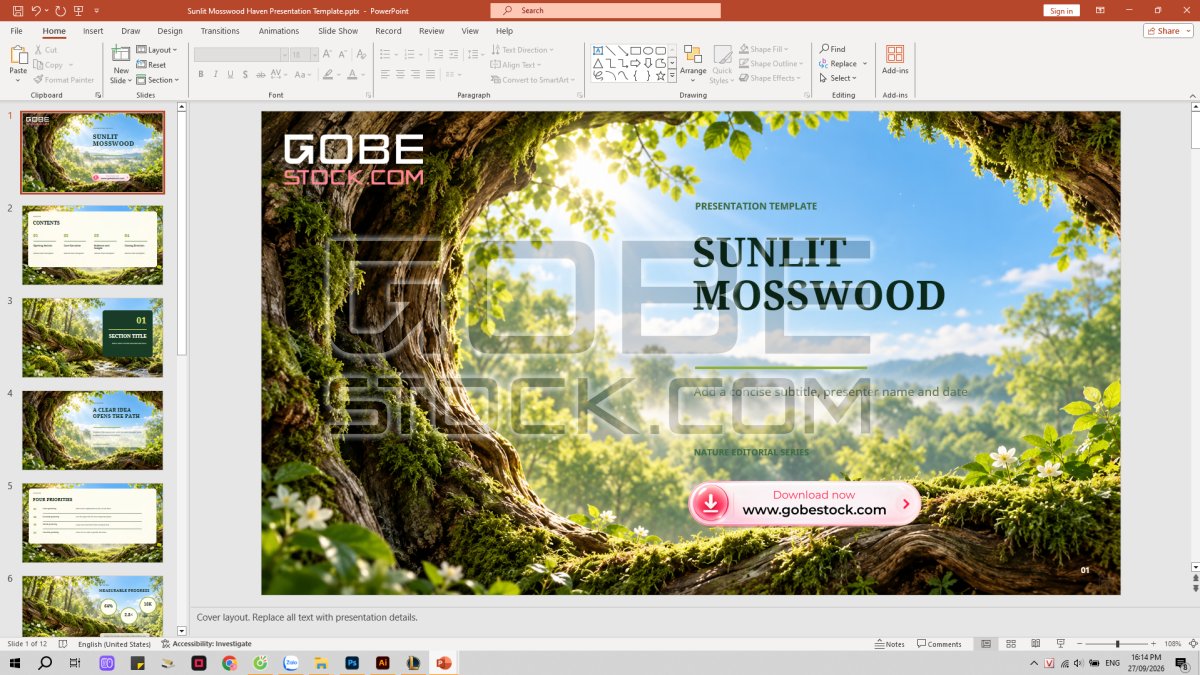Click the notes text Cover layout

pyautogui.click(x=307, y=617)
